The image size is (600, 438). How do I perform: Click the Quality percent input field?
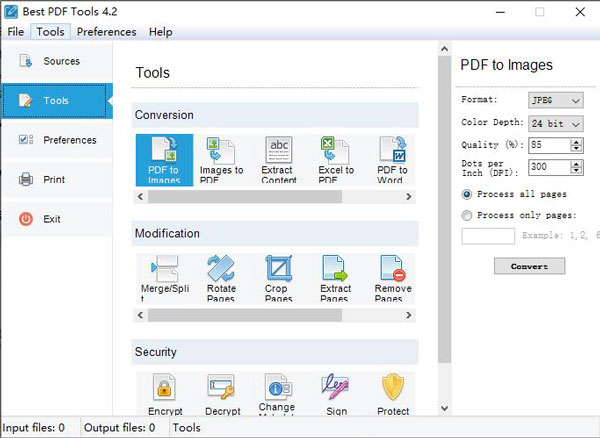[x=550, y=145]
